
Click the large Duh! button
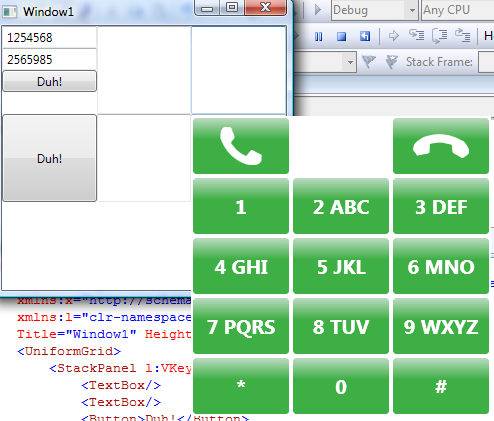50,158
